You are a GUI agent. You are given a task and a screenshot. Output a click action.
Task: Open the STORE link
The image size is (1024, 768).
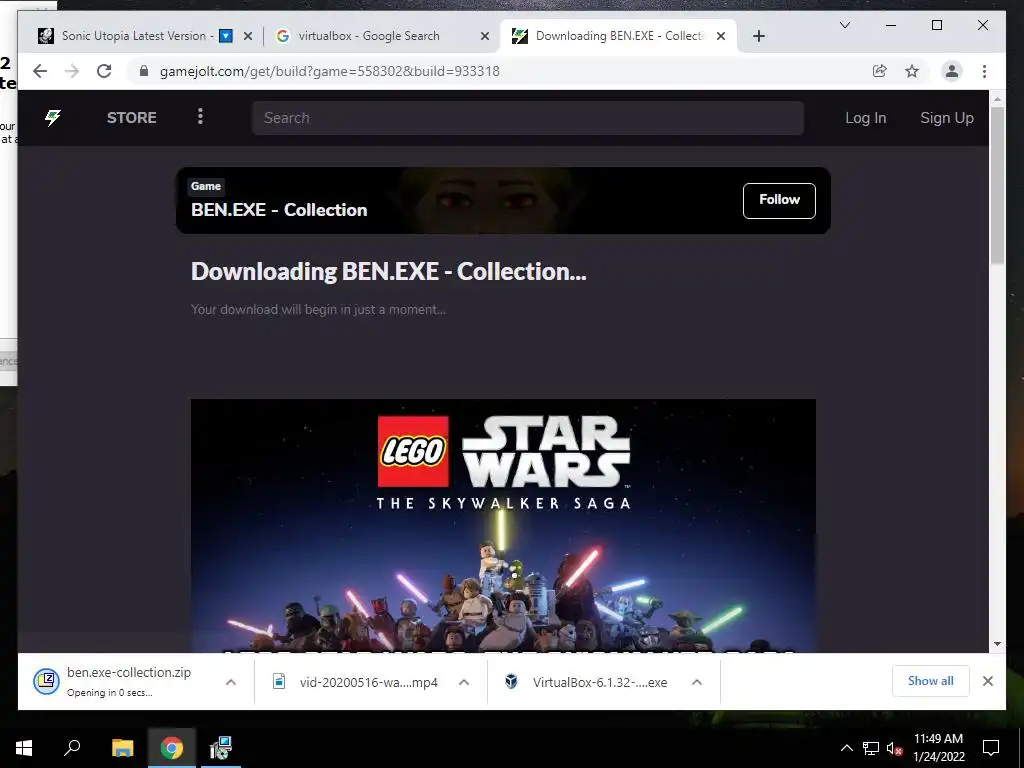pyautogui.click(x=131, y=118)
